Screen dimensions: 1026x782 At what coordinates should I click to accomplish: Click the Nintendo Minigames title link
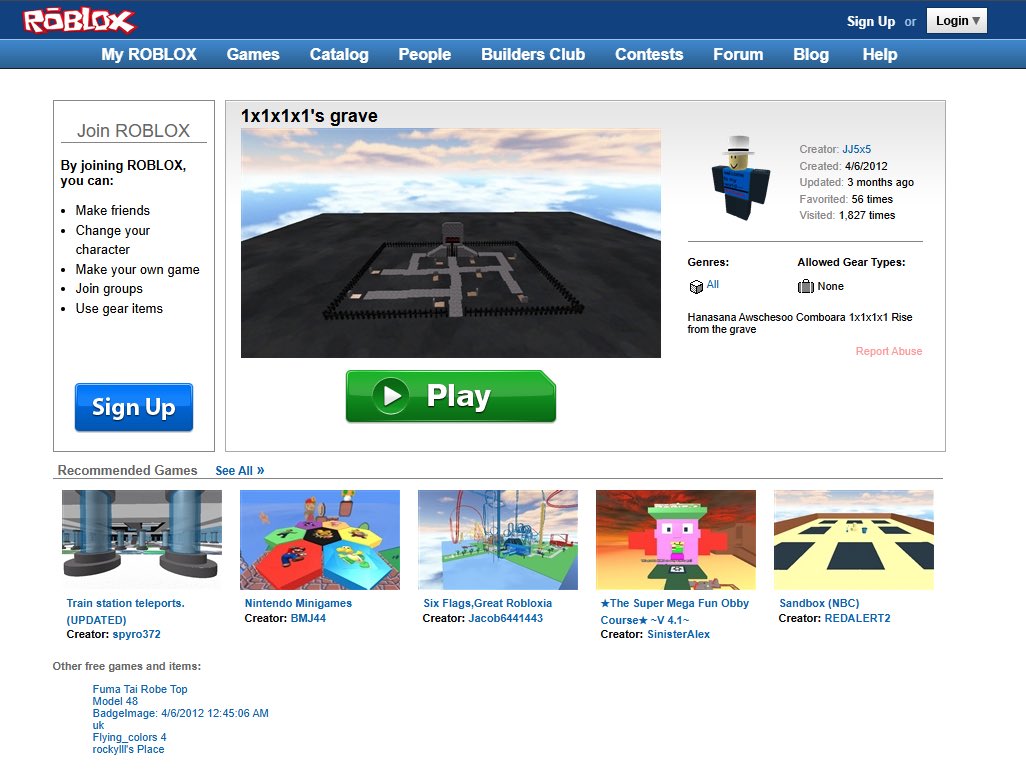coord(298,603)
